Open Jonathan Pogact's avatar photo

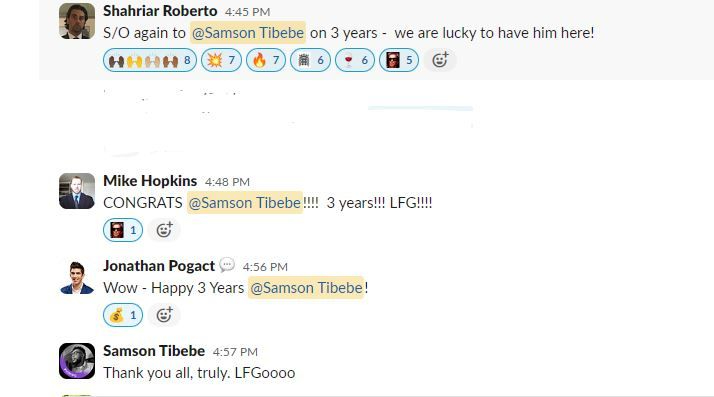tap(77, 276)
